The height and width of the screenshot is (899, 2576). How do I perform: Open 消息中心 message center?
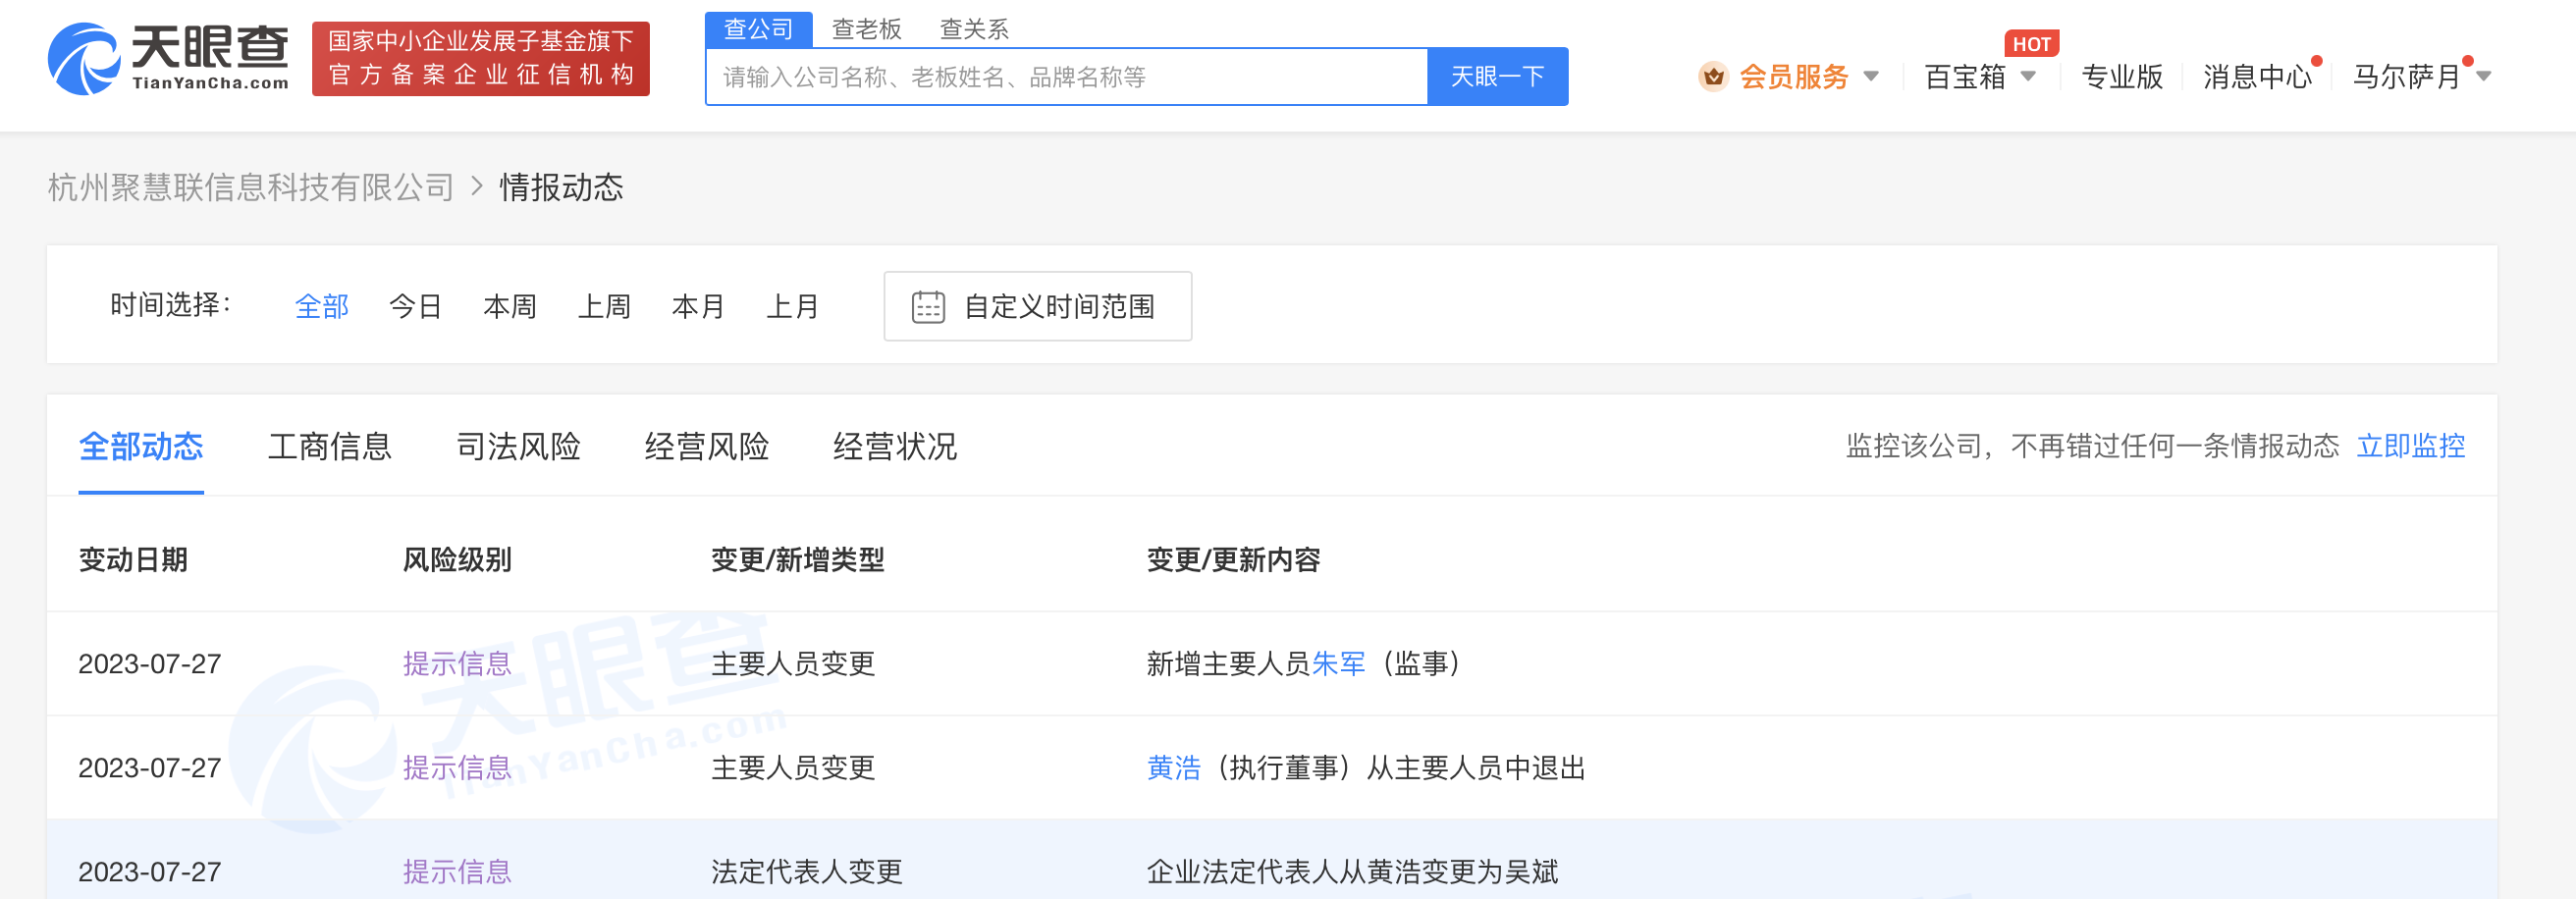pos(2256,77)
